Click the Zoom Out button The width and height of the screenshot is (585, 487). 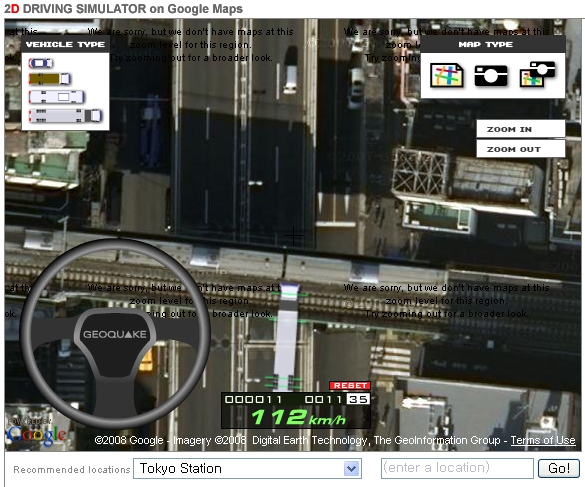[520, 149]
